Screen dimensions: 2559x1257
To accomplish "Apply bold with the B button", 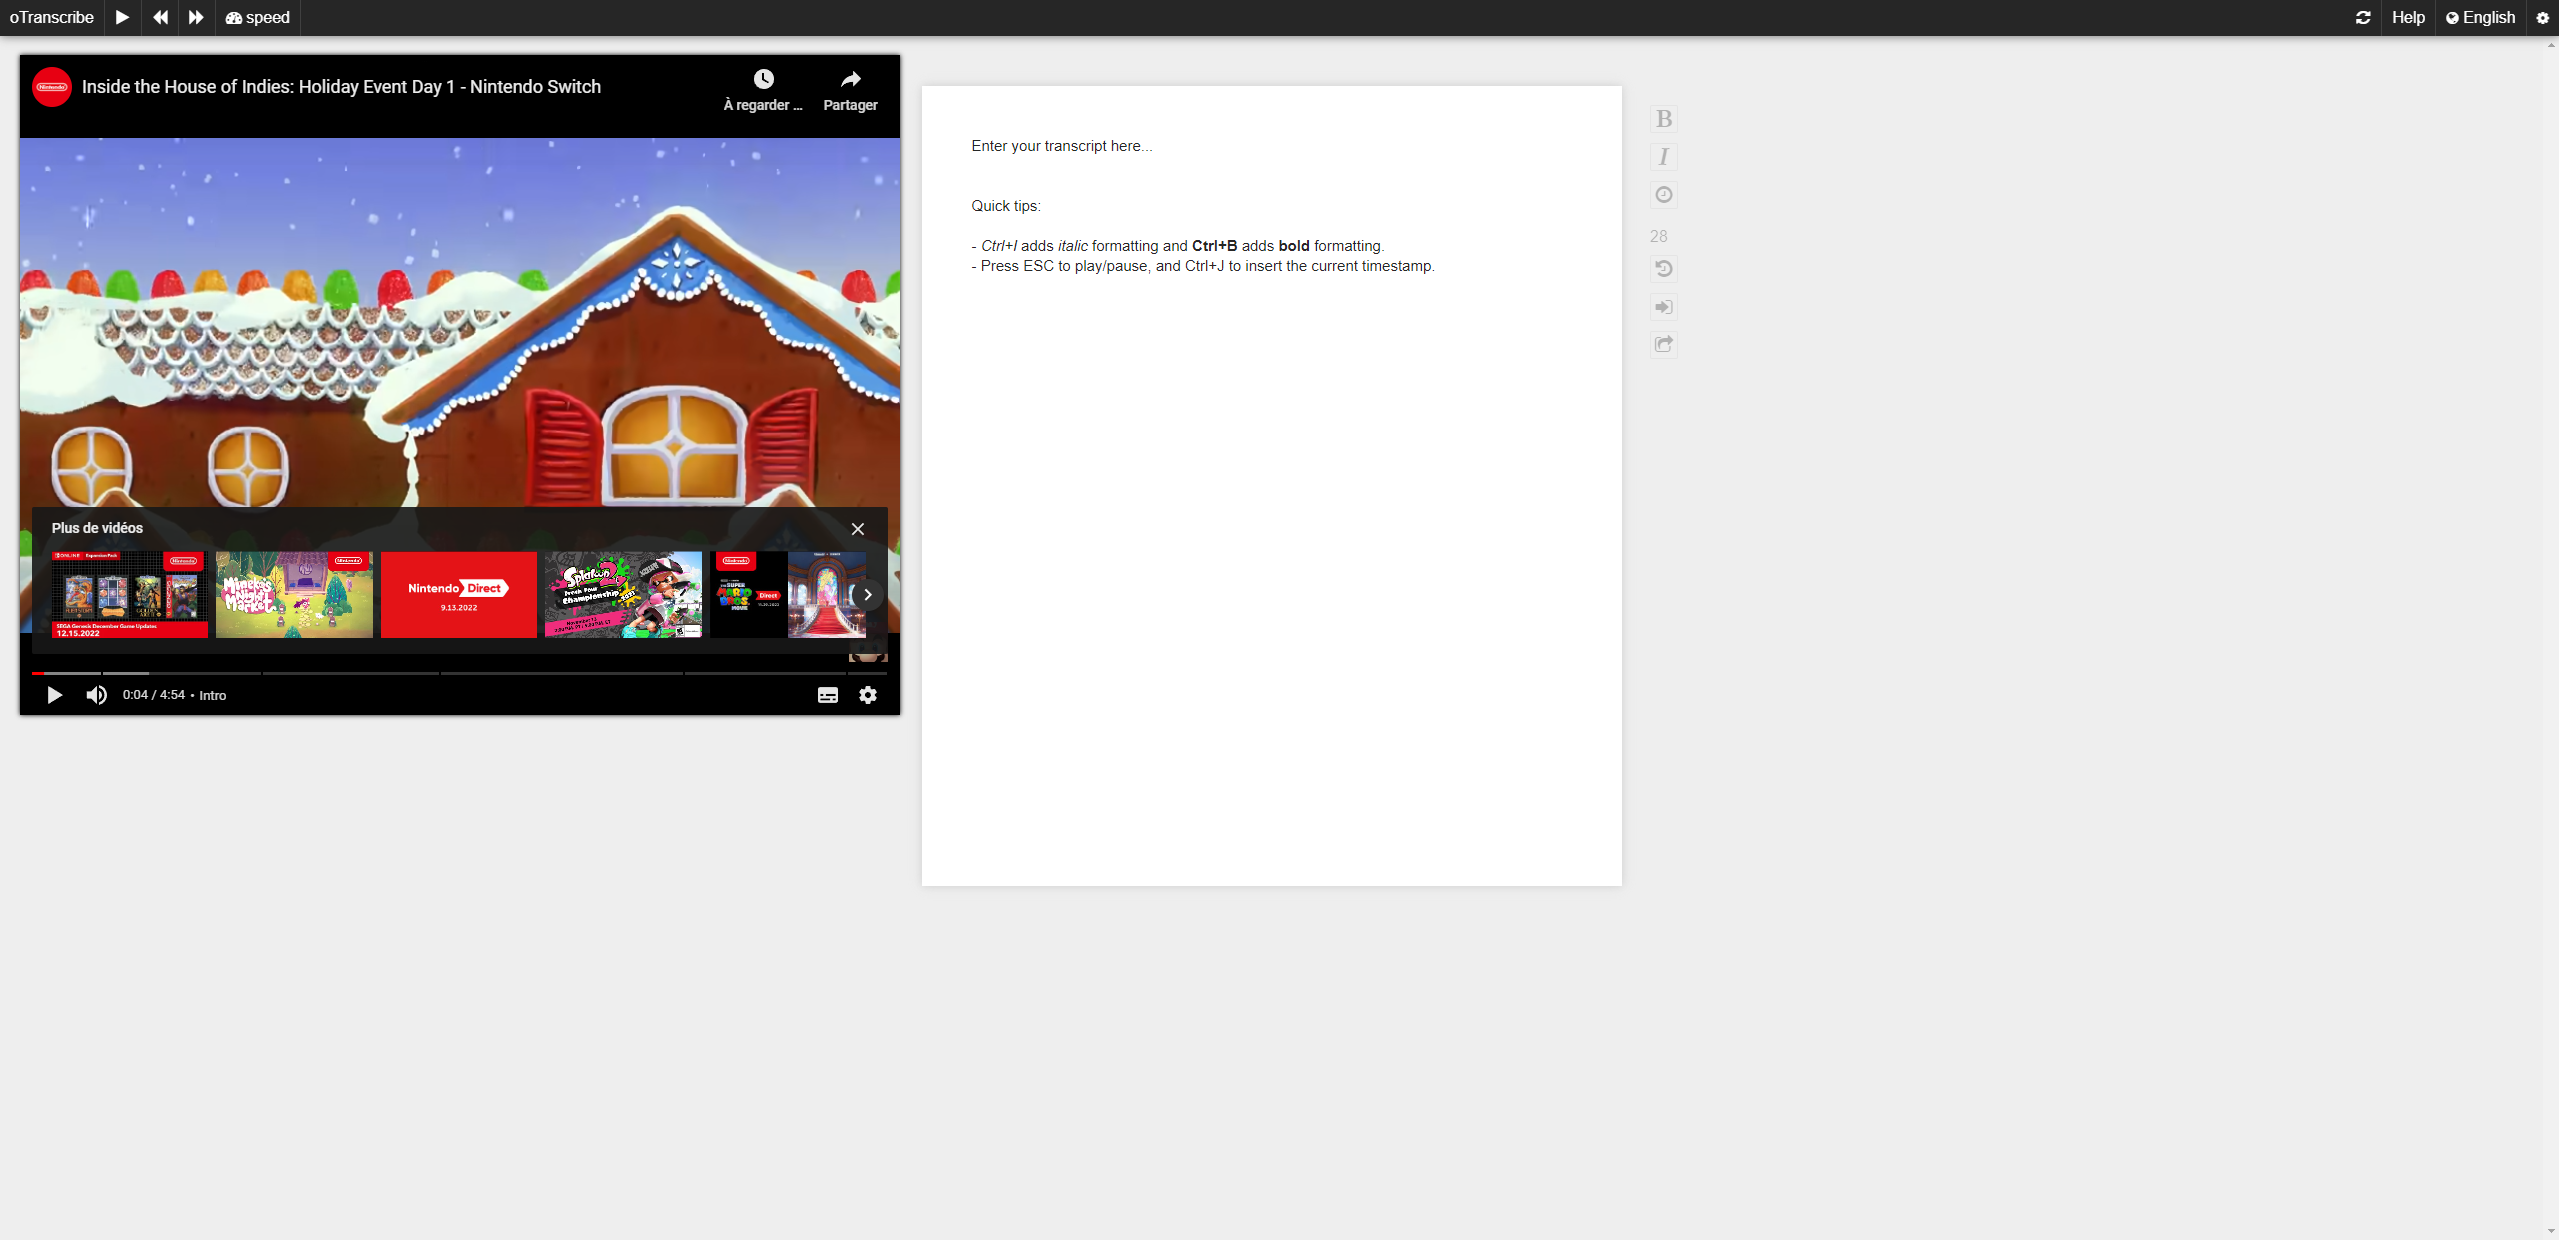I will tap(1664, 119).
